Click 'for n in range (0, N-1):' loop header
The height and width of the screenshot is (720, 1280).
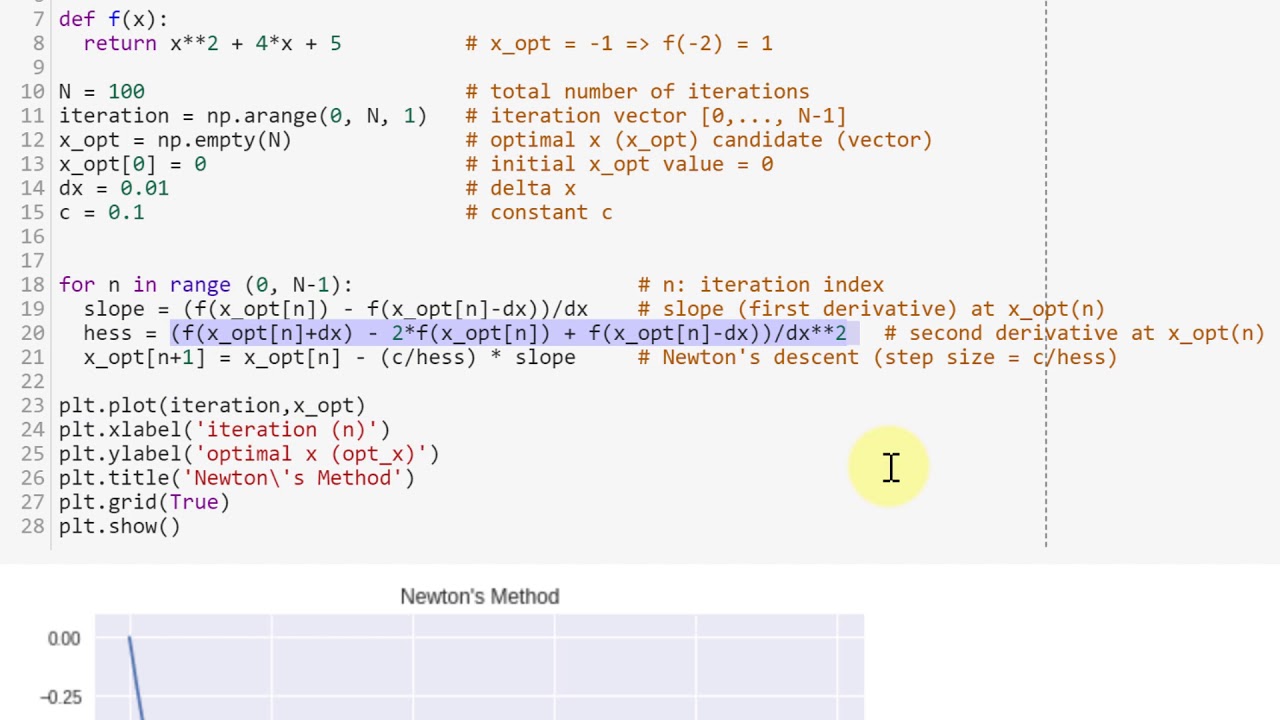coord(206,284)
